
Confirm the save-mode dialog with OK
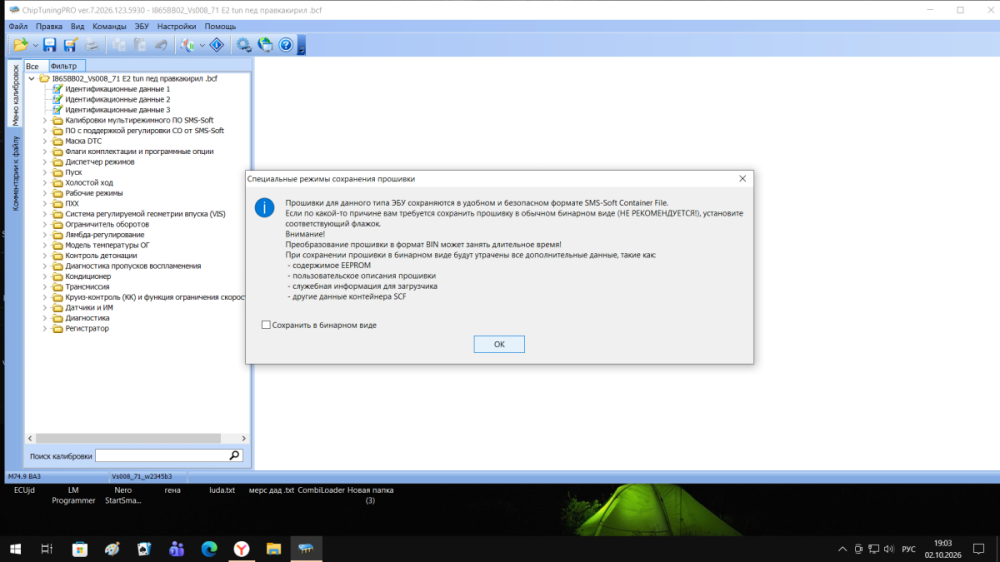[499, 344]
